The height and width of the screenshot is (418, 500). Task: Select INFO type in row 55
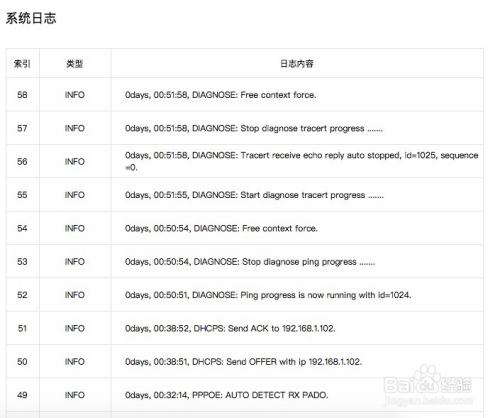click(75, 195)
